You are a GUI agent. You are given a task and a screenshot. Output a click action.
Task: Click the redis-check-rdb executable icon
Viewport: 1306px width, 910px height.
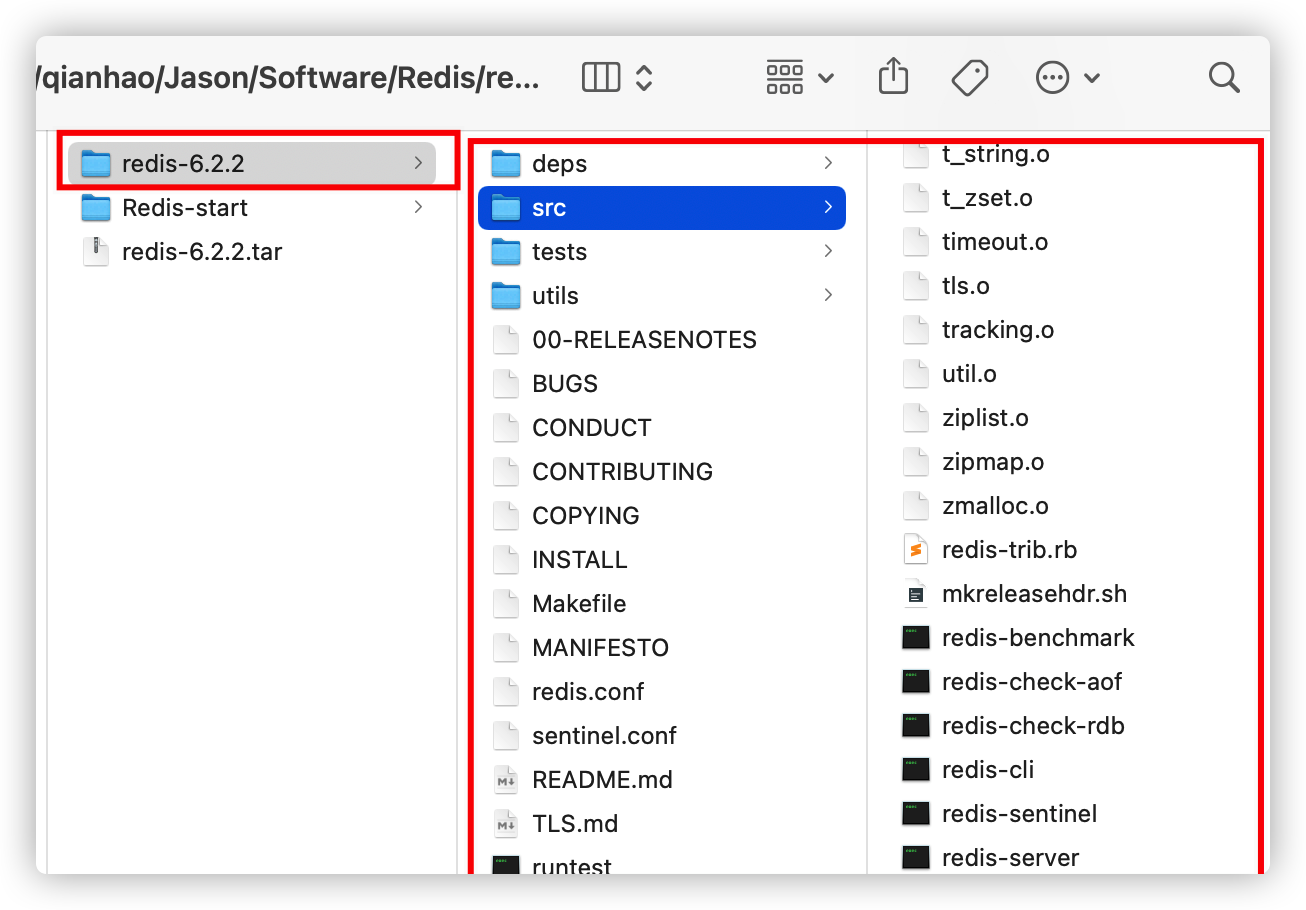(x=916, y=725)
